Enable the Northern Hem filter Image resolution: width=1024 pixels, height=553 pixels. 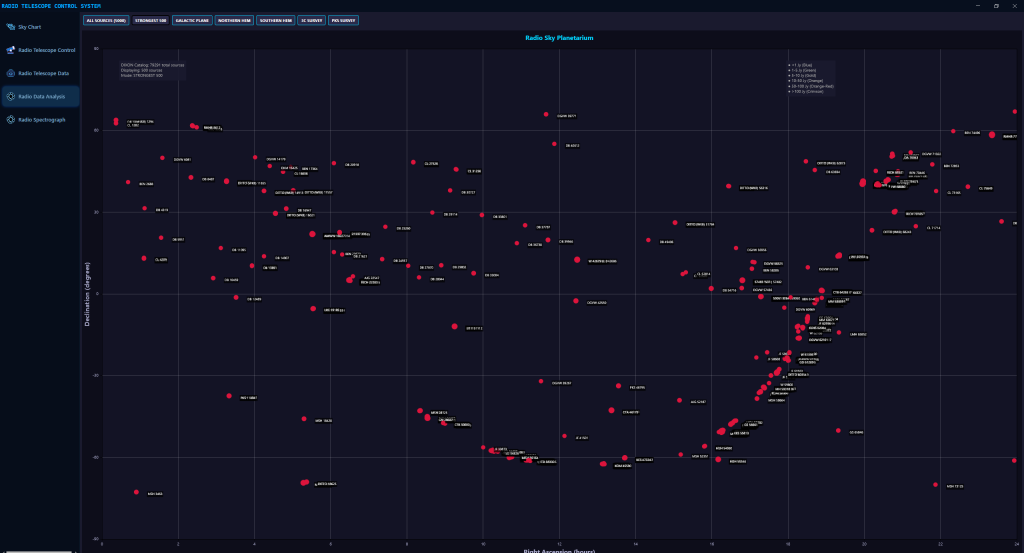click(233, 20)
